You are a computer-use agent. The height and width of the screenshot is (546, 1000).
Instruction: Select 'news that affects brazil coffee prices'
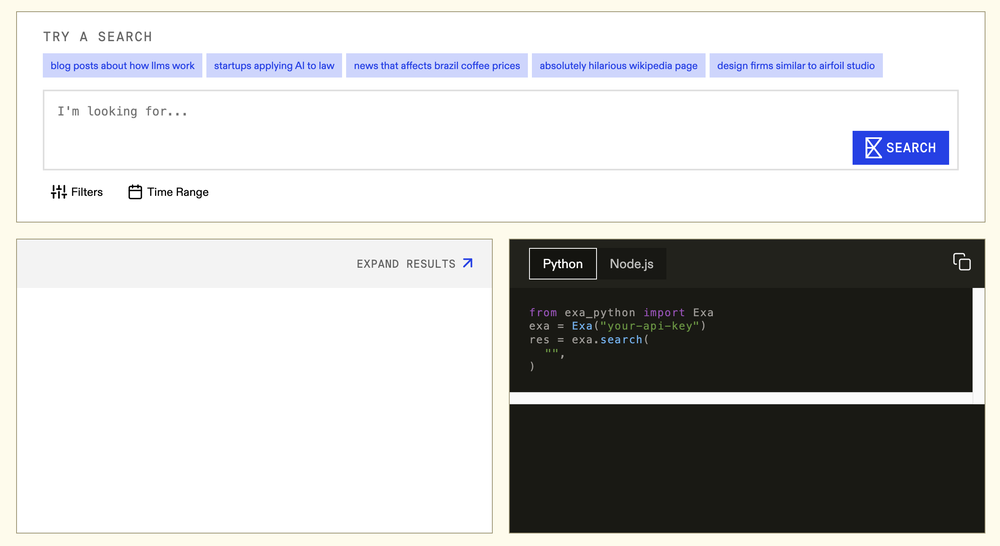click(437, 66)
